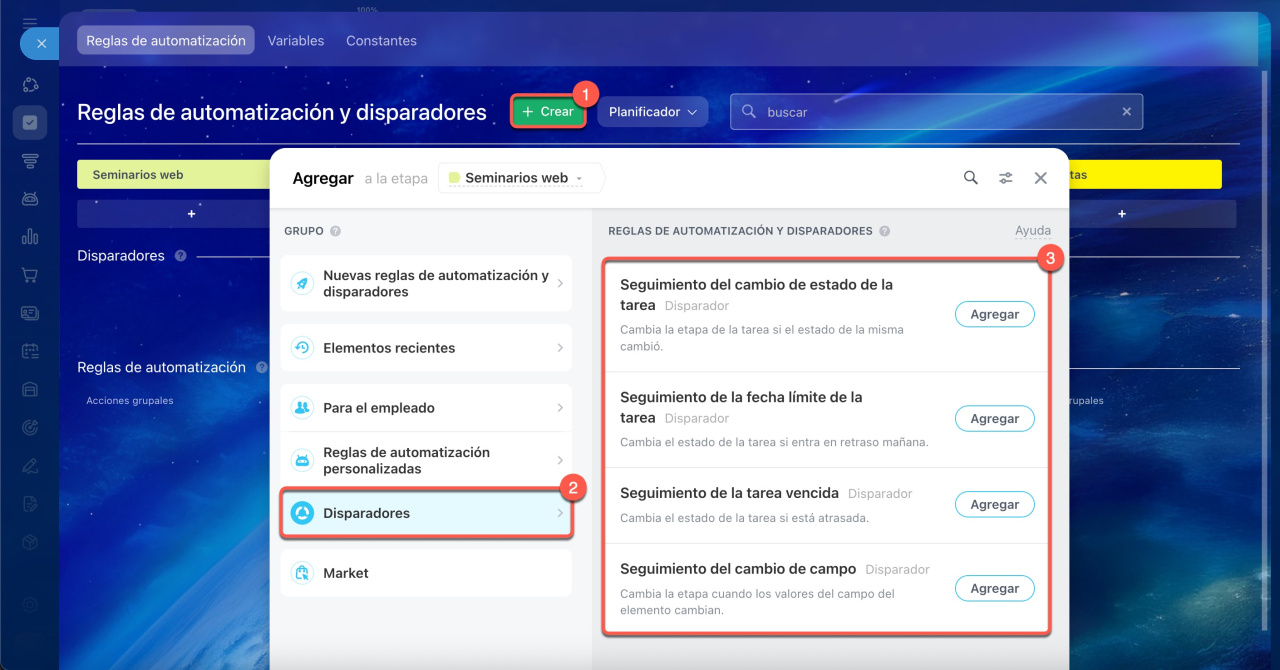Click the help icon next to GRUPO
This screenshot has height=670, width=1280.
click(x=335, y=231)
